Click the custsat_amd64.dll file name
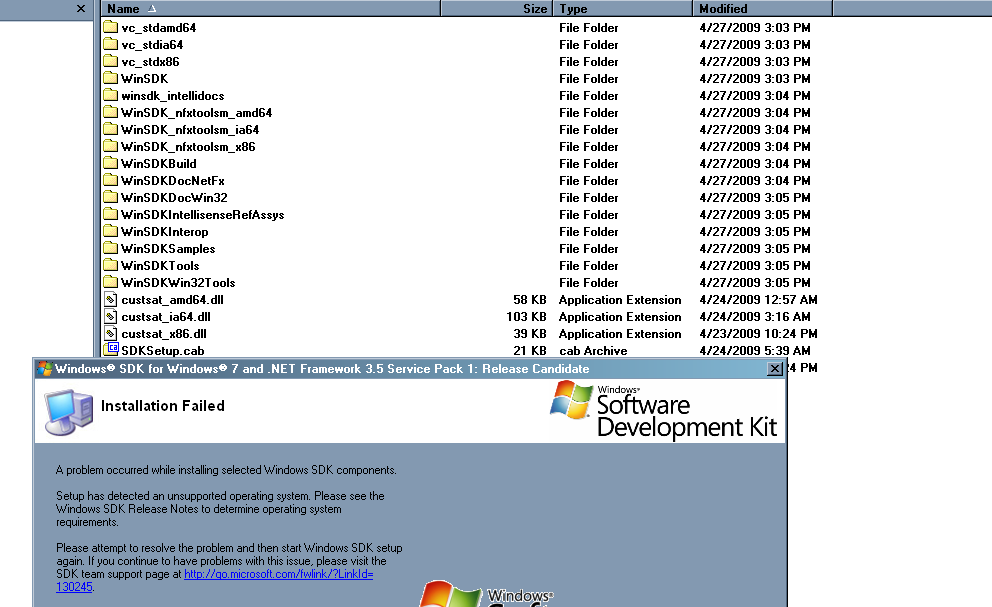Screen dimensions: 992x607 pos(173,300)
